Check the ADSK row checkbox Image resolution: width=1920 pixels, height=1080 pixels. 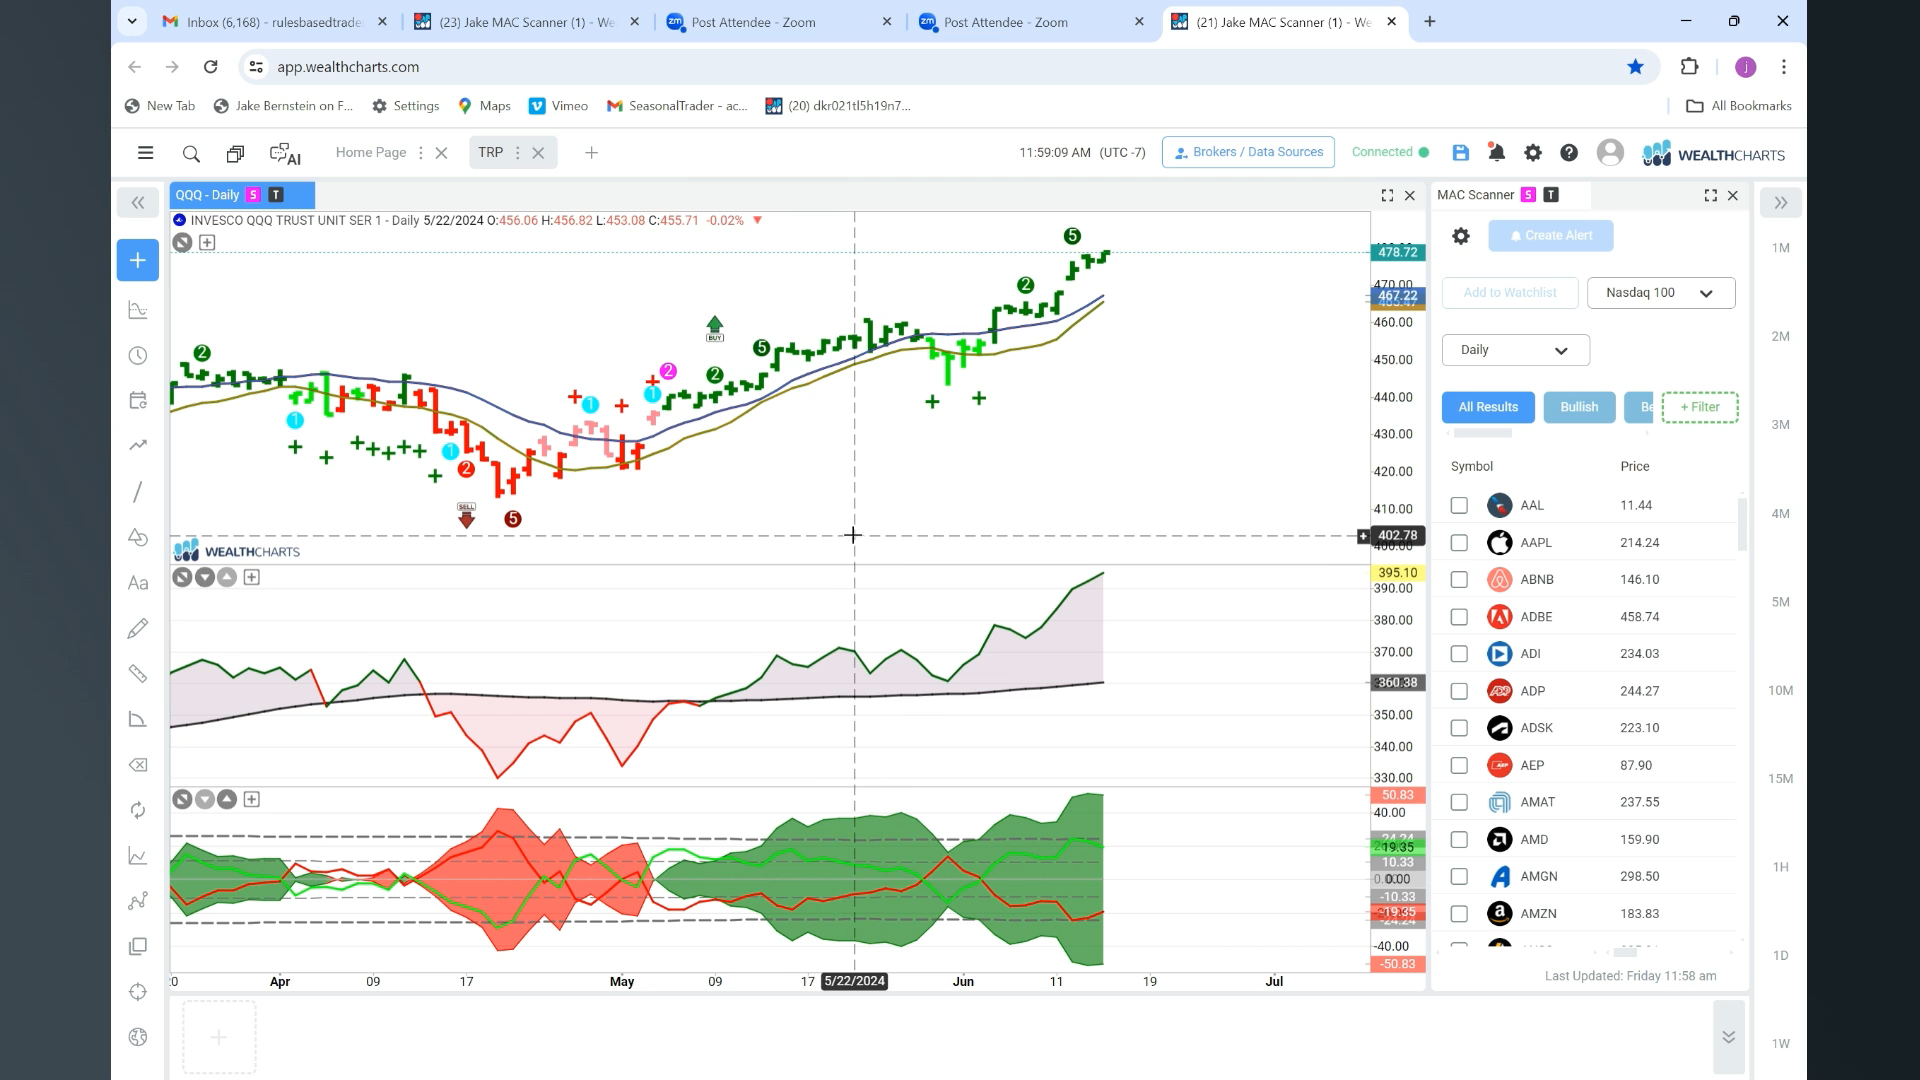[1459, 728]
